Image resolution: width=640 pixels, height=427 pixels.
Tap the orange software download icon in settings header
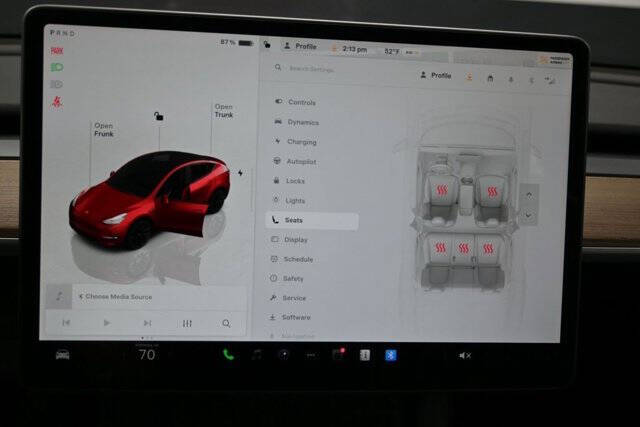pos(469,77)
